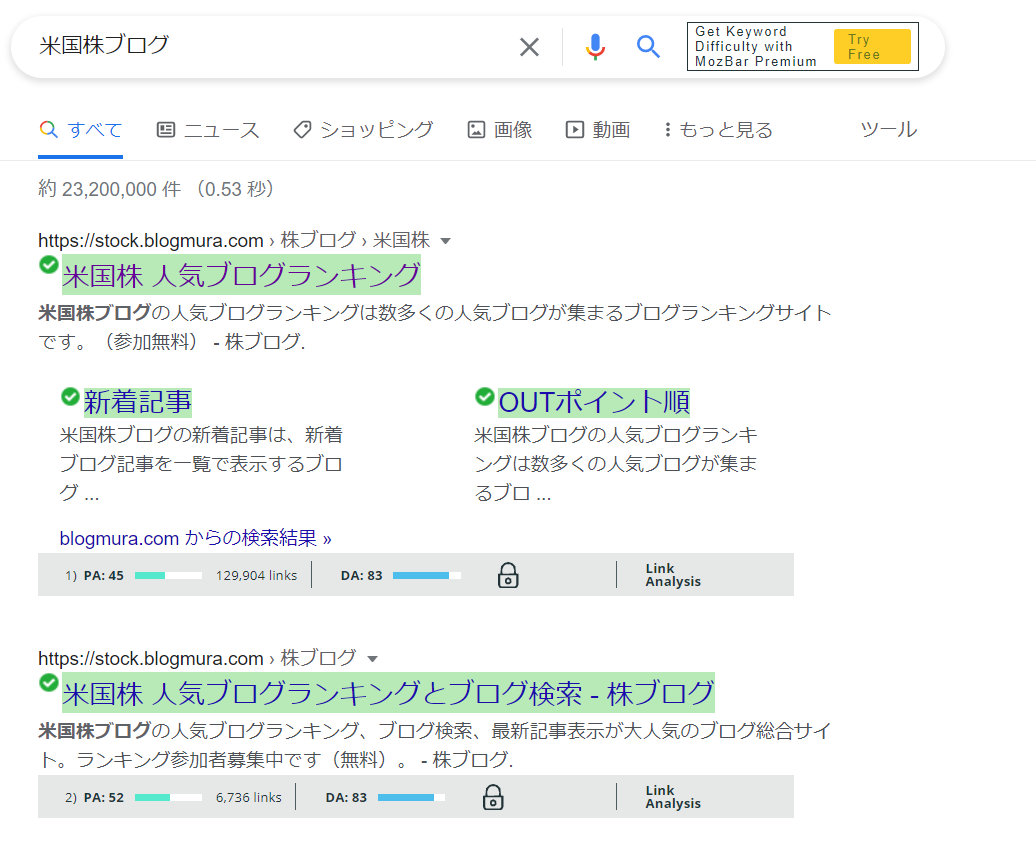This screenshot has height=857, width=1036.
Task: Click Get Keyword Difficulty MozBar text
Action: click(756, 47)
